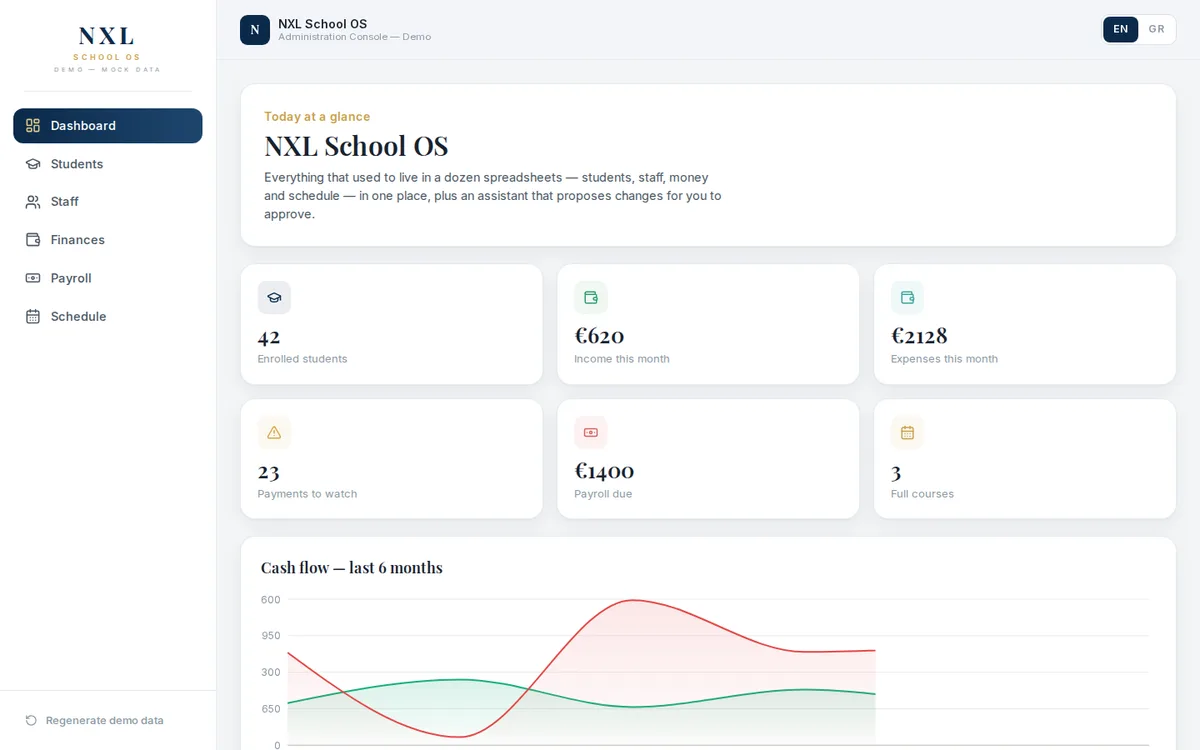This screenshot has width=1200, height=750.
Task: Click the Students graduation cap icon
Action: pos(33,164)
